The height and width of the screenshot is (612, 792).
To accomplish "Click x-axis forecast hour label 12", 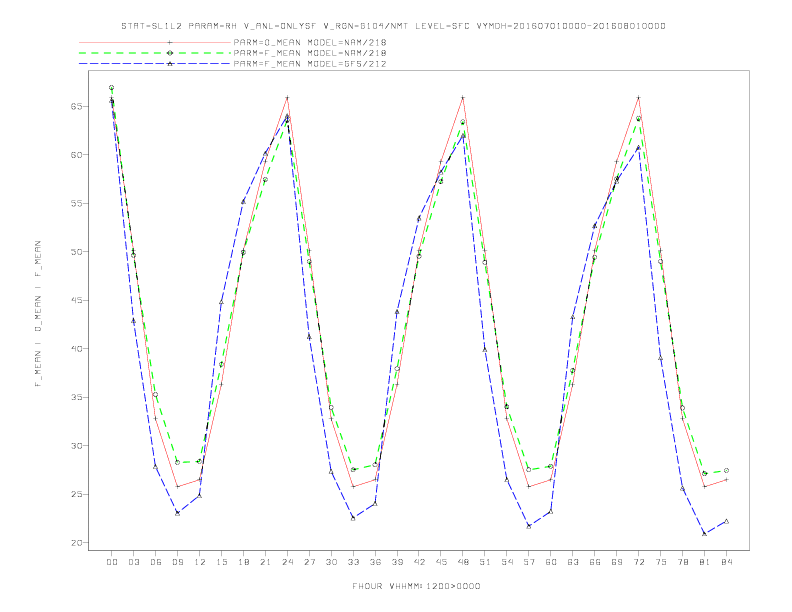I will 200,562.
